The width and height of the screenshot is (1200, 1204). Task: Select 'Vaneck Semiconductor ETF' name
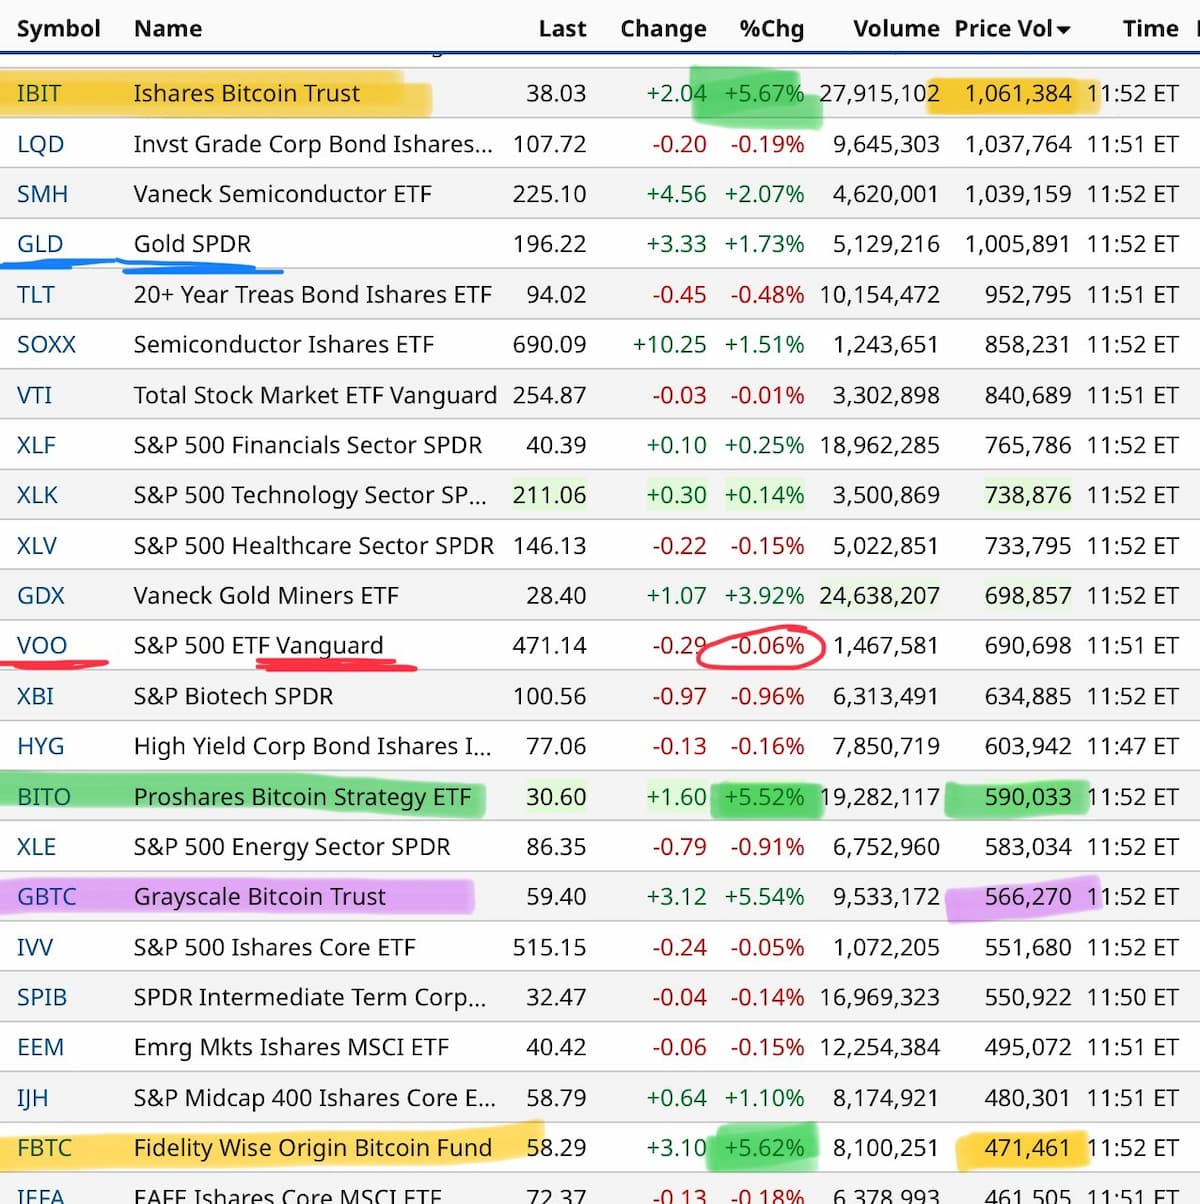pos(282,194)
